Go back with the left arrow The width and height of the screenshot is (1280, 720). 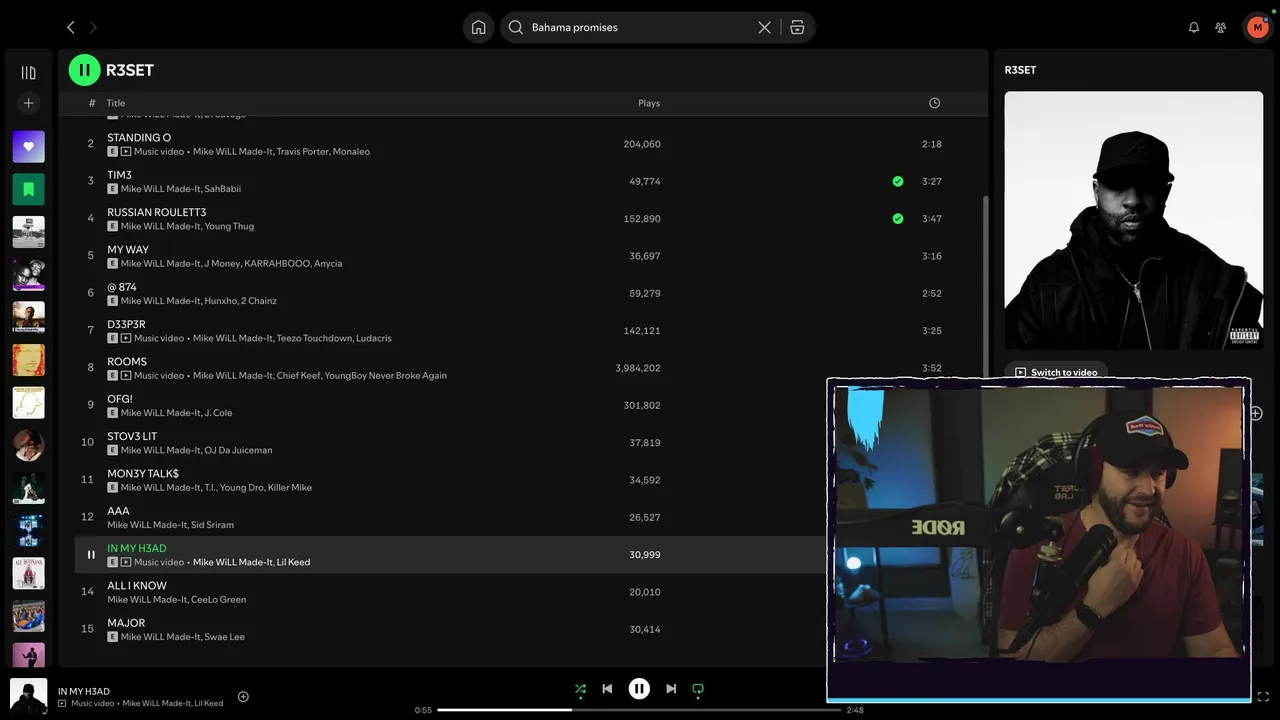point(70,28)
